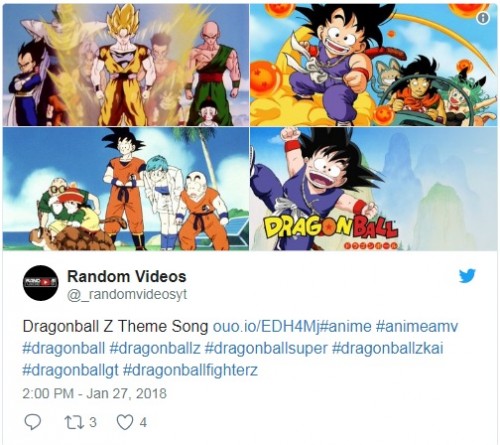View the Super Saiyan Goku group image

coord(126,65)
